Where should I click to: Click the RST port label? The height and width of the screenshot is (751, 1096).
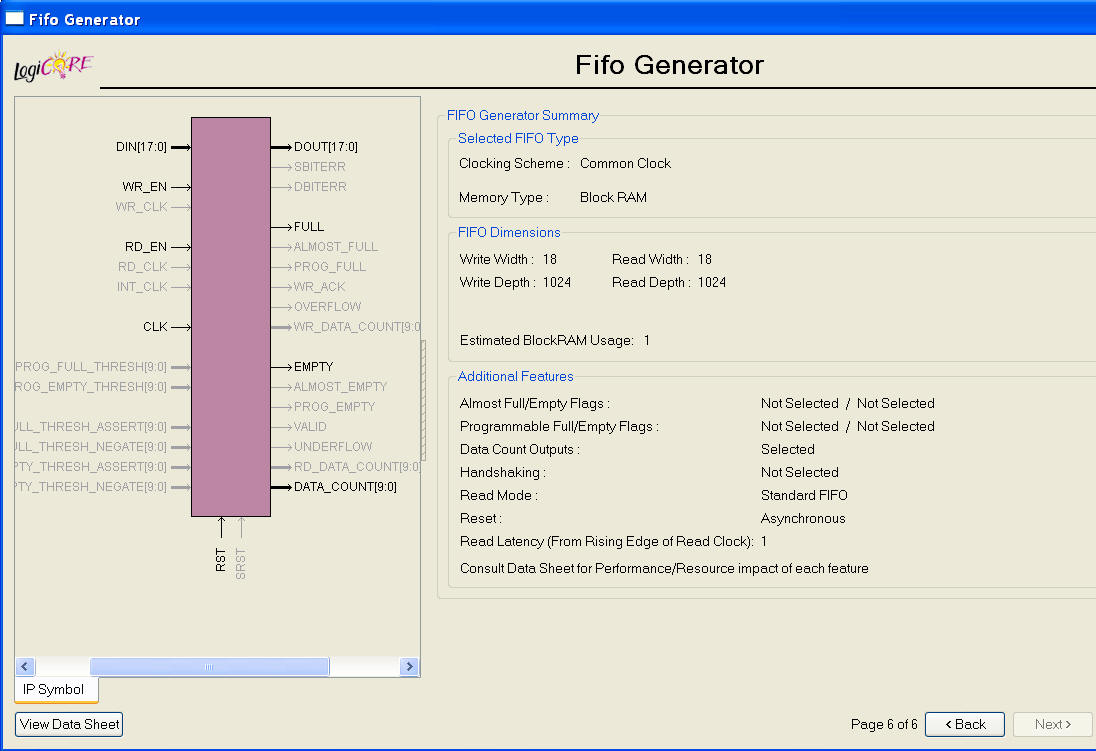tap(221, 560)
